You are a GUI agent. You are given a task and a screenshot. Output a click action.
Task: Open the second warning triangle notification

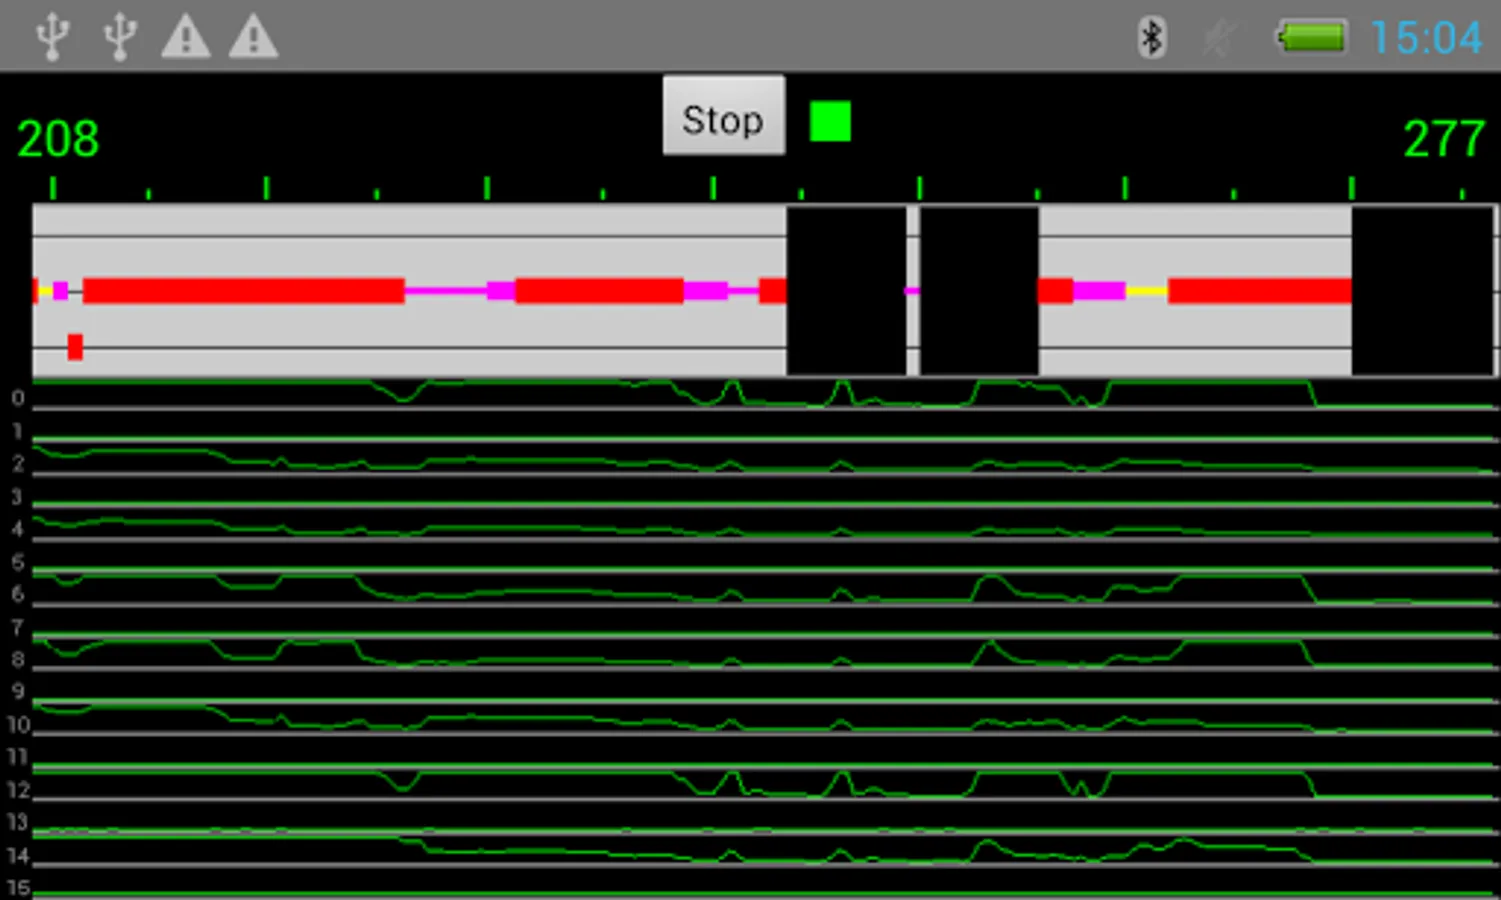tap(254, 37)
